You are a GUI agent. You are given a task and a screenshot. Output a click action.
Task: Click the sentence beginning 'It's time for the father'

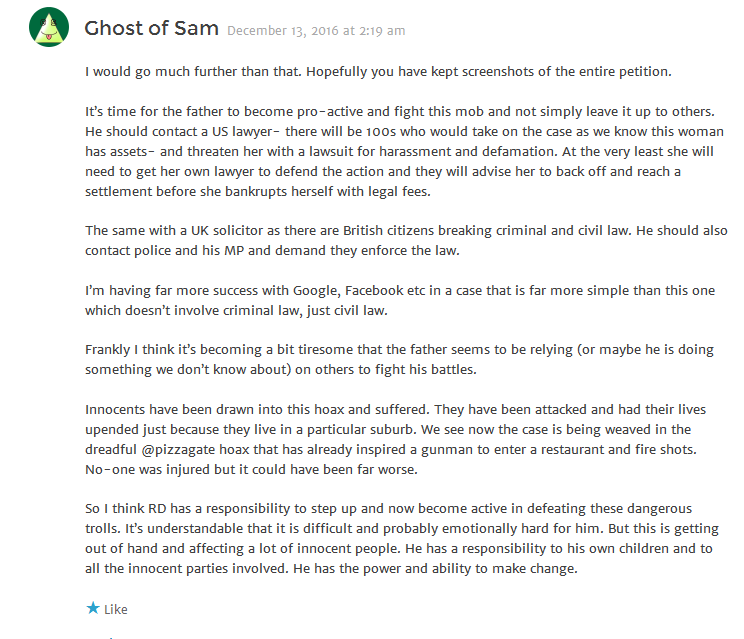(400, 111)
